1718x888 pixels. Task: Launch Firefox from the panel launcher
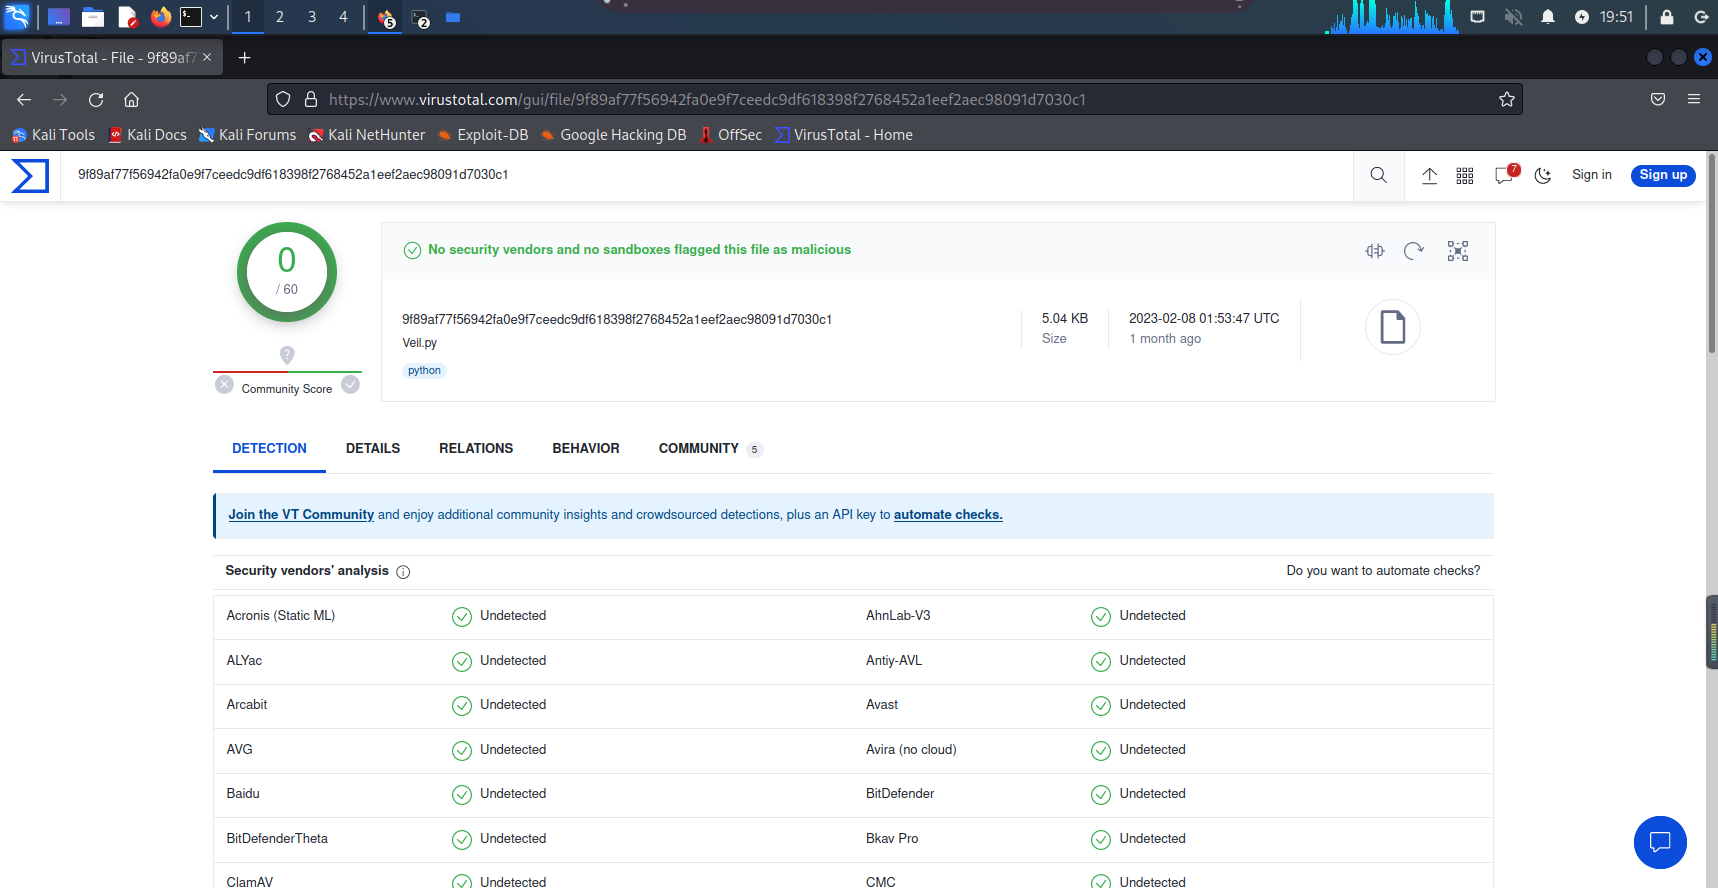(x=160, y=17)
